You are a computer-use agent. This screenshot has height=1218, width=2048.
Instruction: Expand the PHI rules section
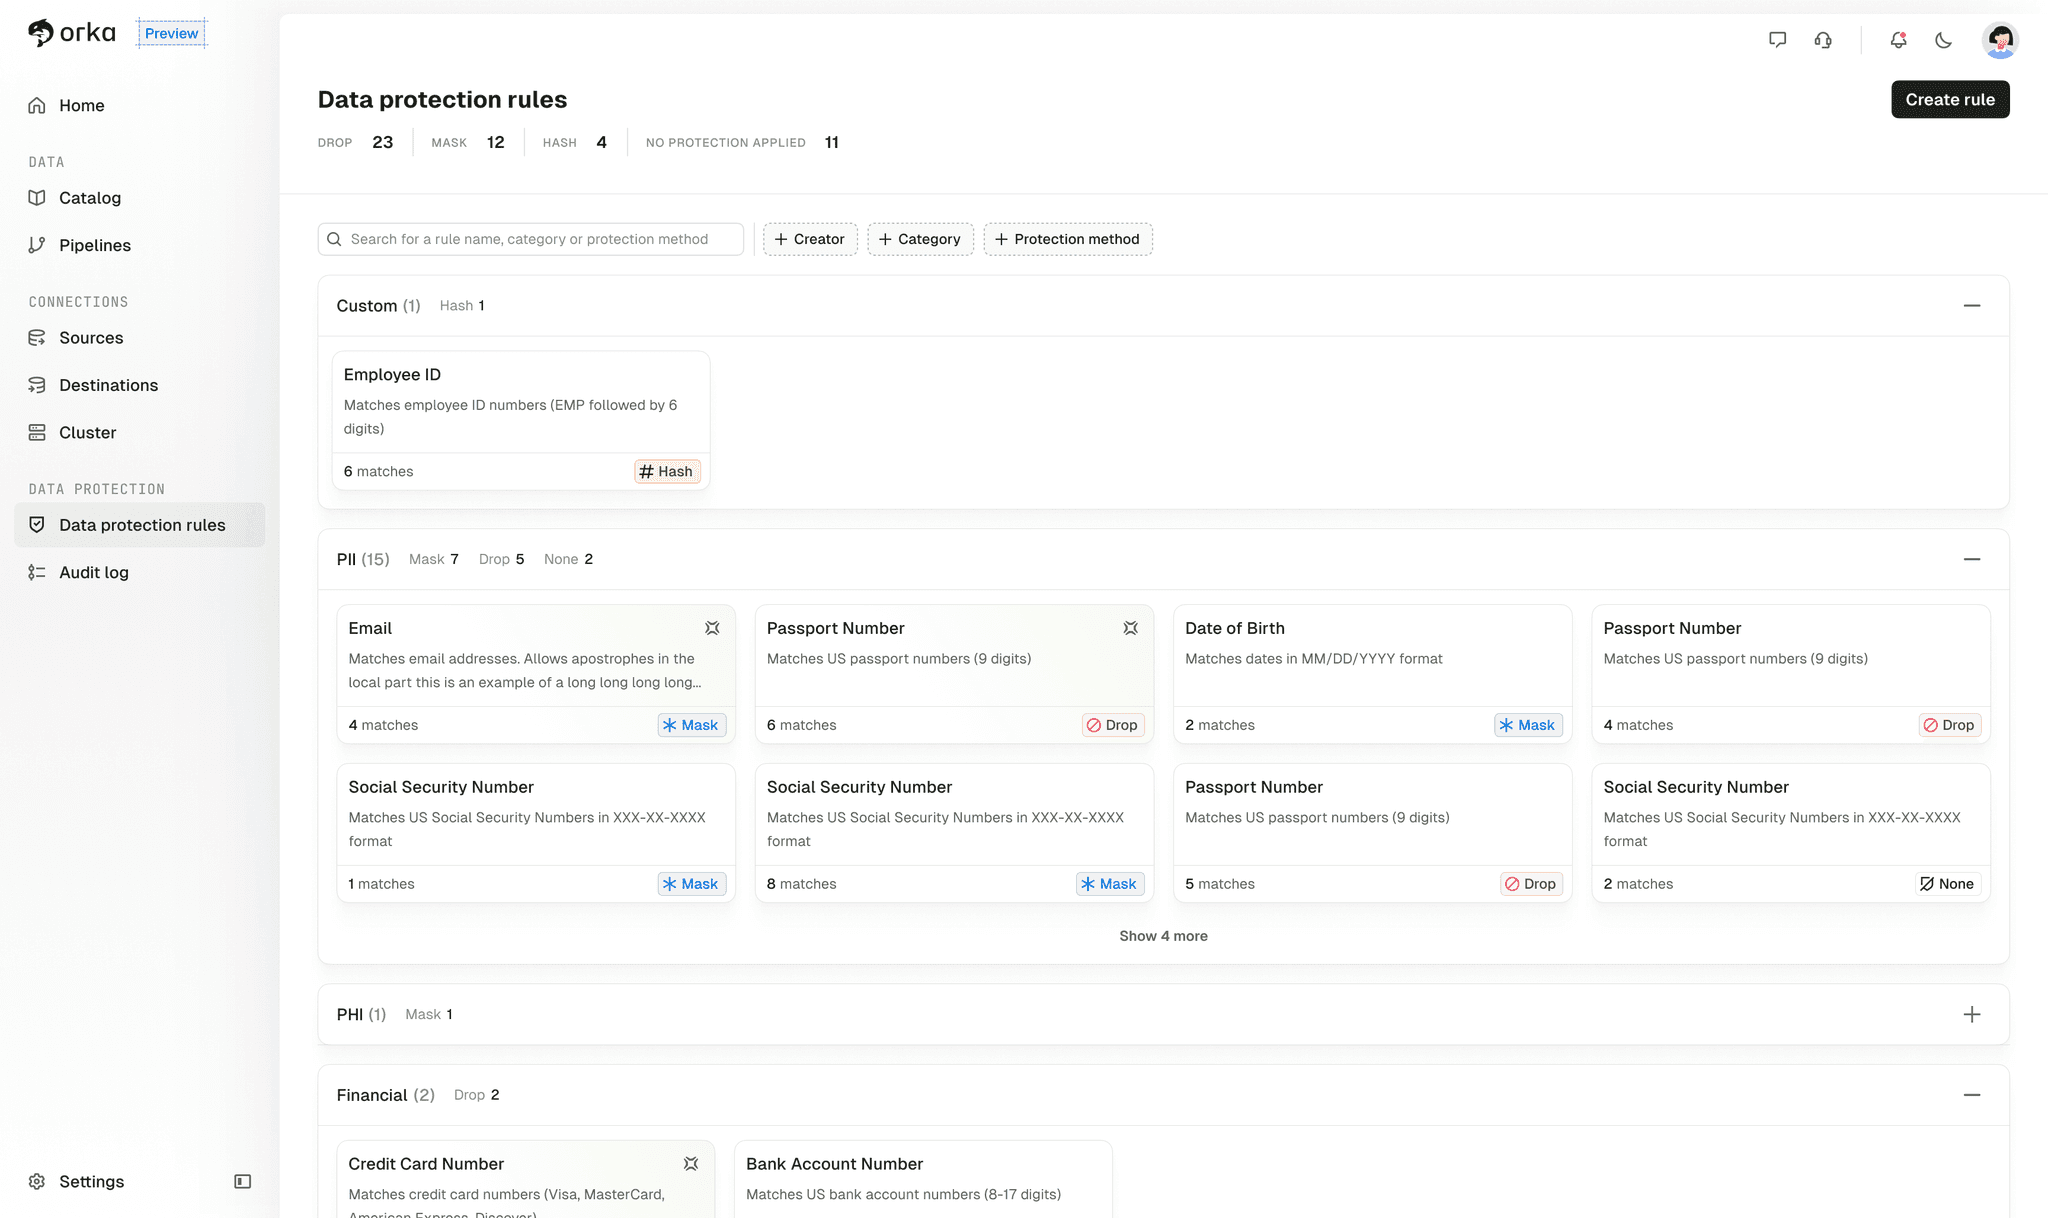1971,1014
